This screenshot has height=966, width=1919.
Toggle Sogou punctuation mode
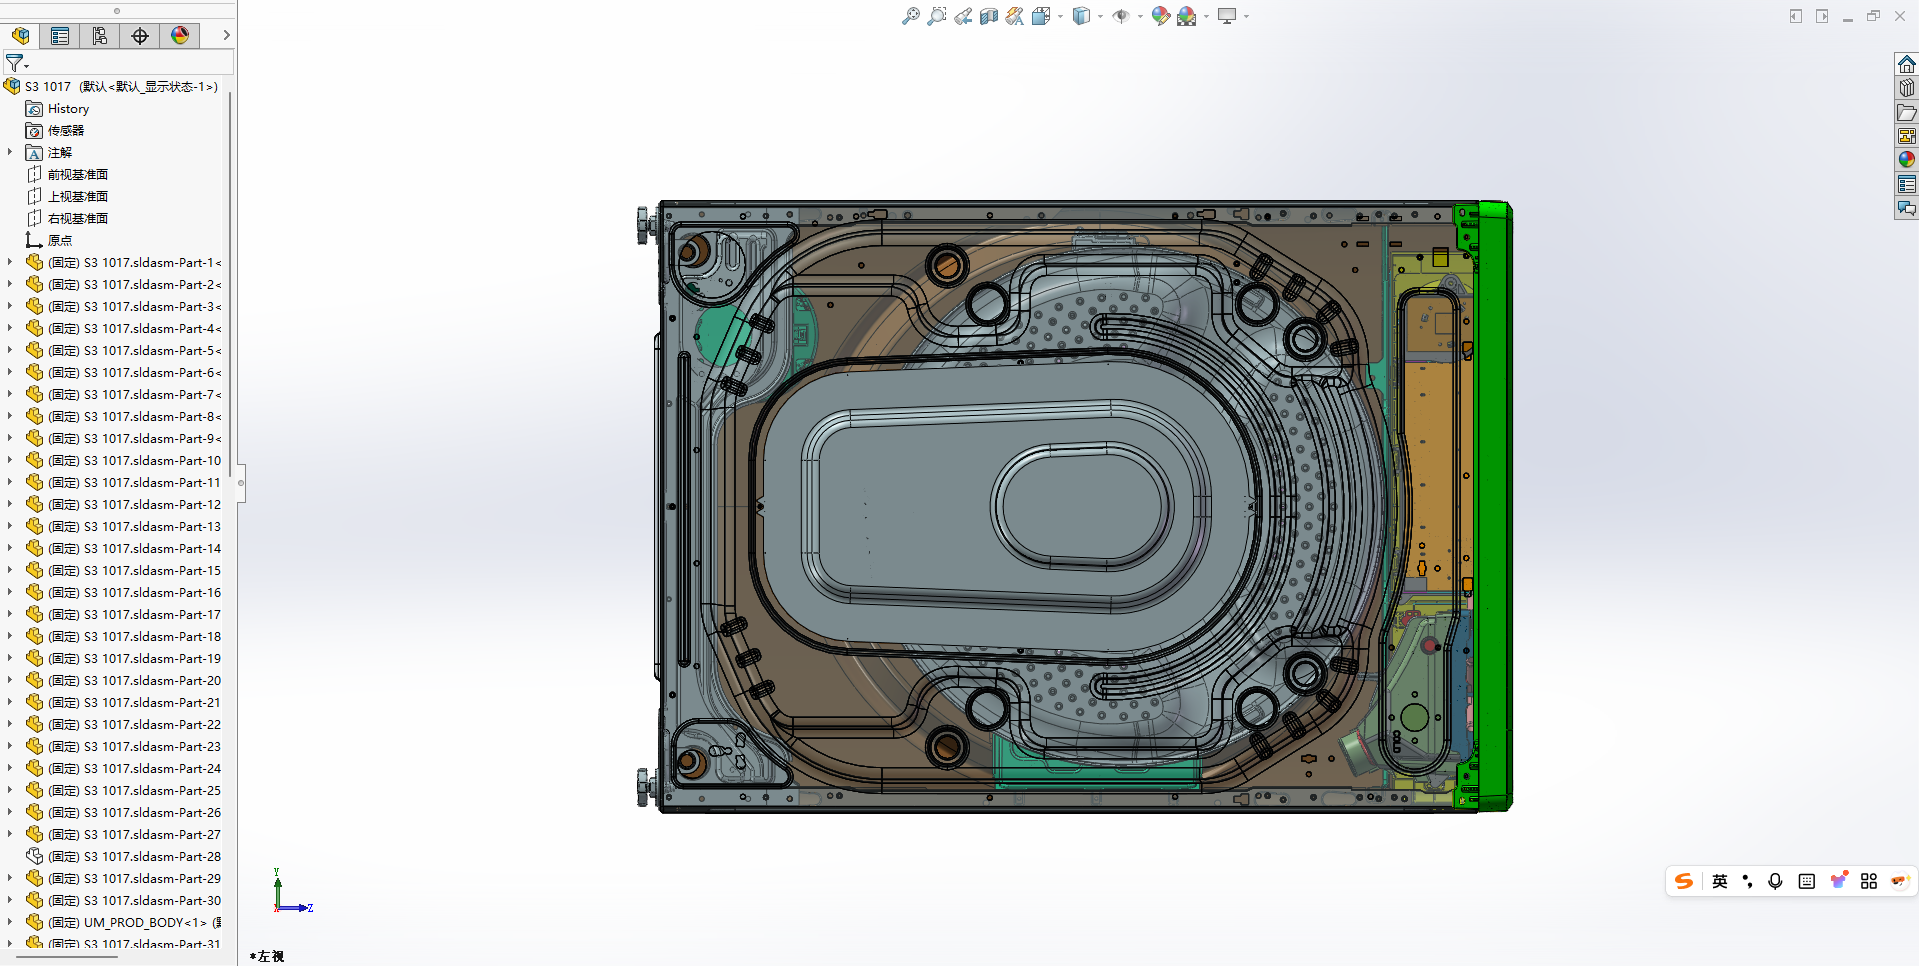click(x=1747, y=881)
